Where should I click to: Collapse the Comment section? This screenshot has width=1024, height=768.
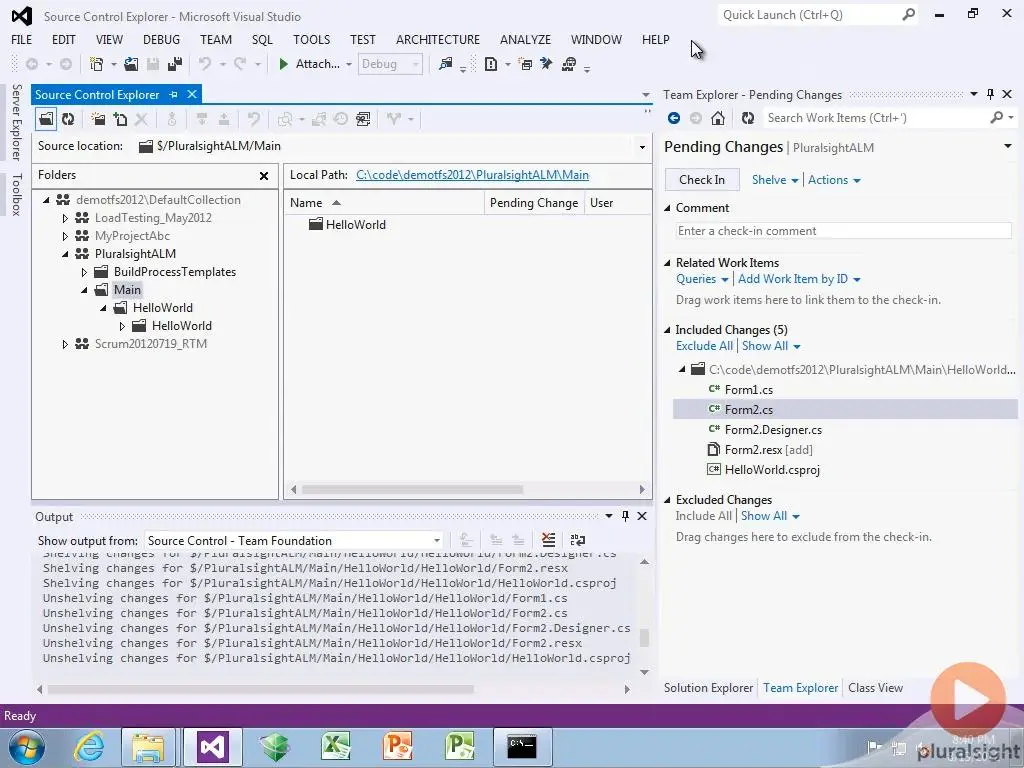(x=667, y=208)
